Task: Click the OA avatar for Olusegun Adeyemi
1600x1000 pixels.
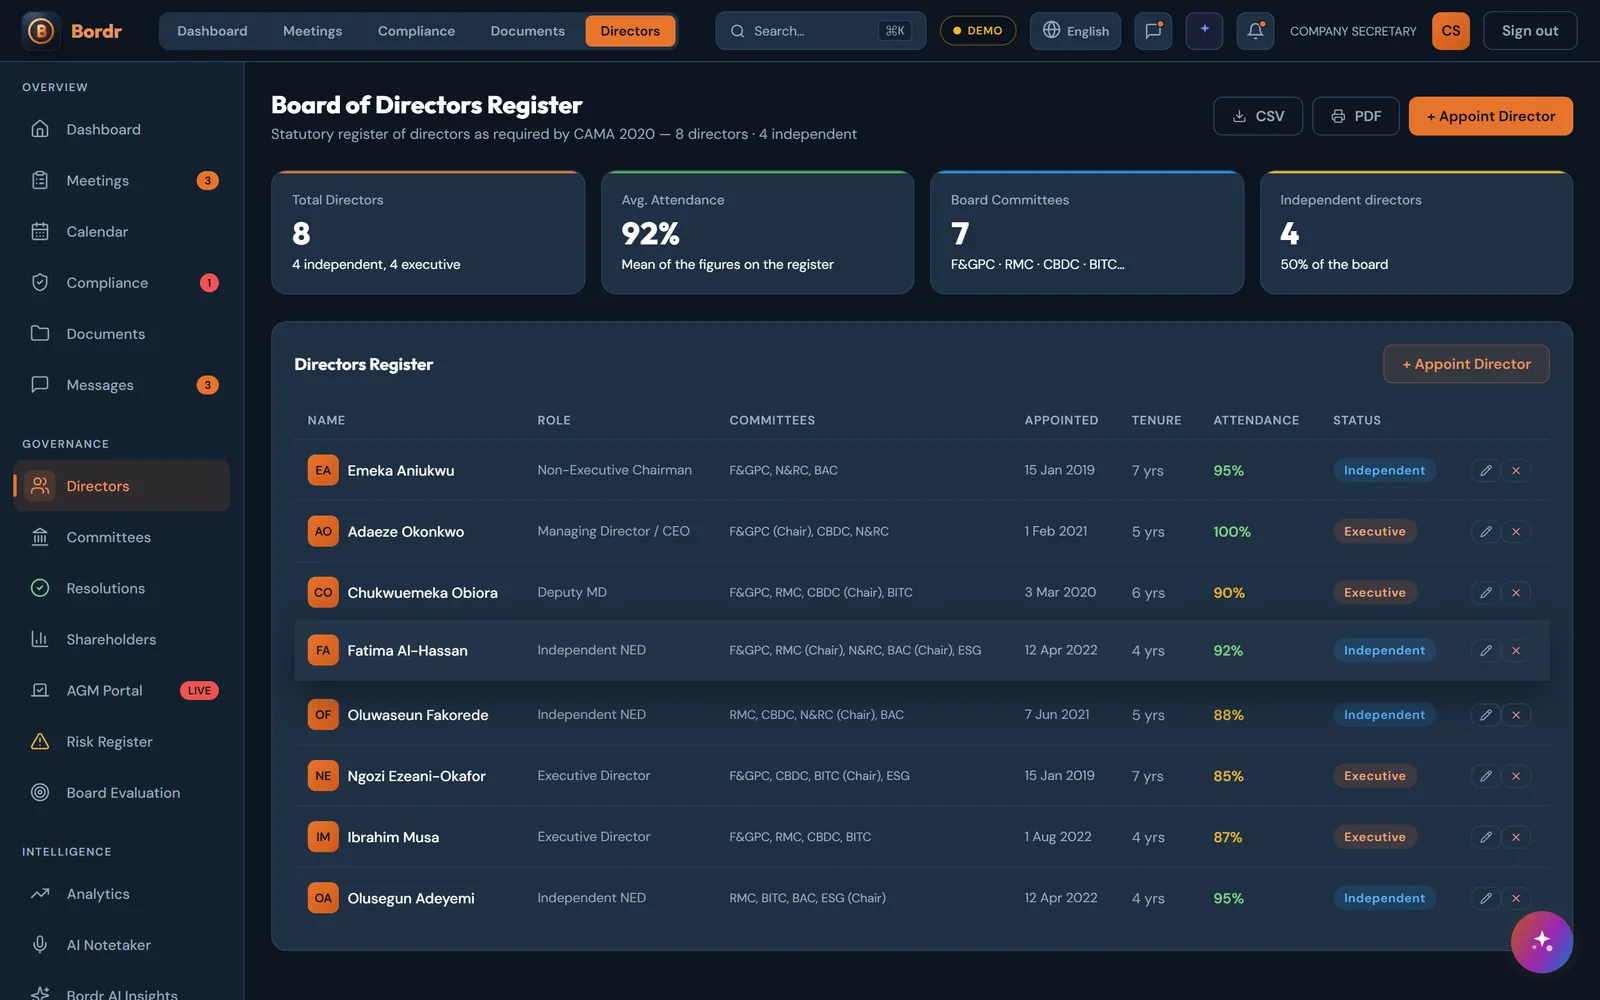Action: 323,897
